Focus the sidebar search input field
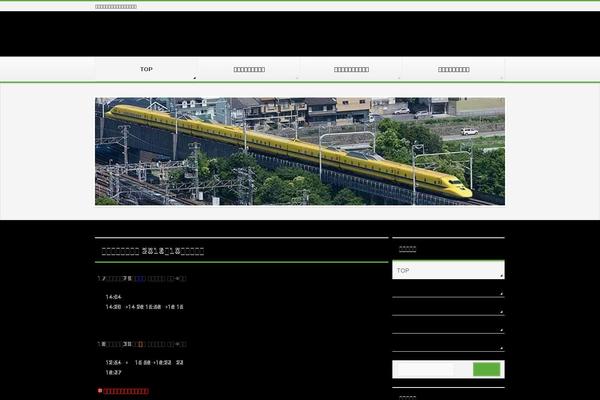Screen dimensions: 600x400 425,370
